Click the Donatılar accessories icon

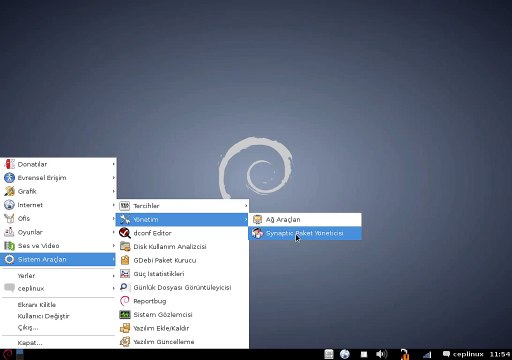pos(9,164)
